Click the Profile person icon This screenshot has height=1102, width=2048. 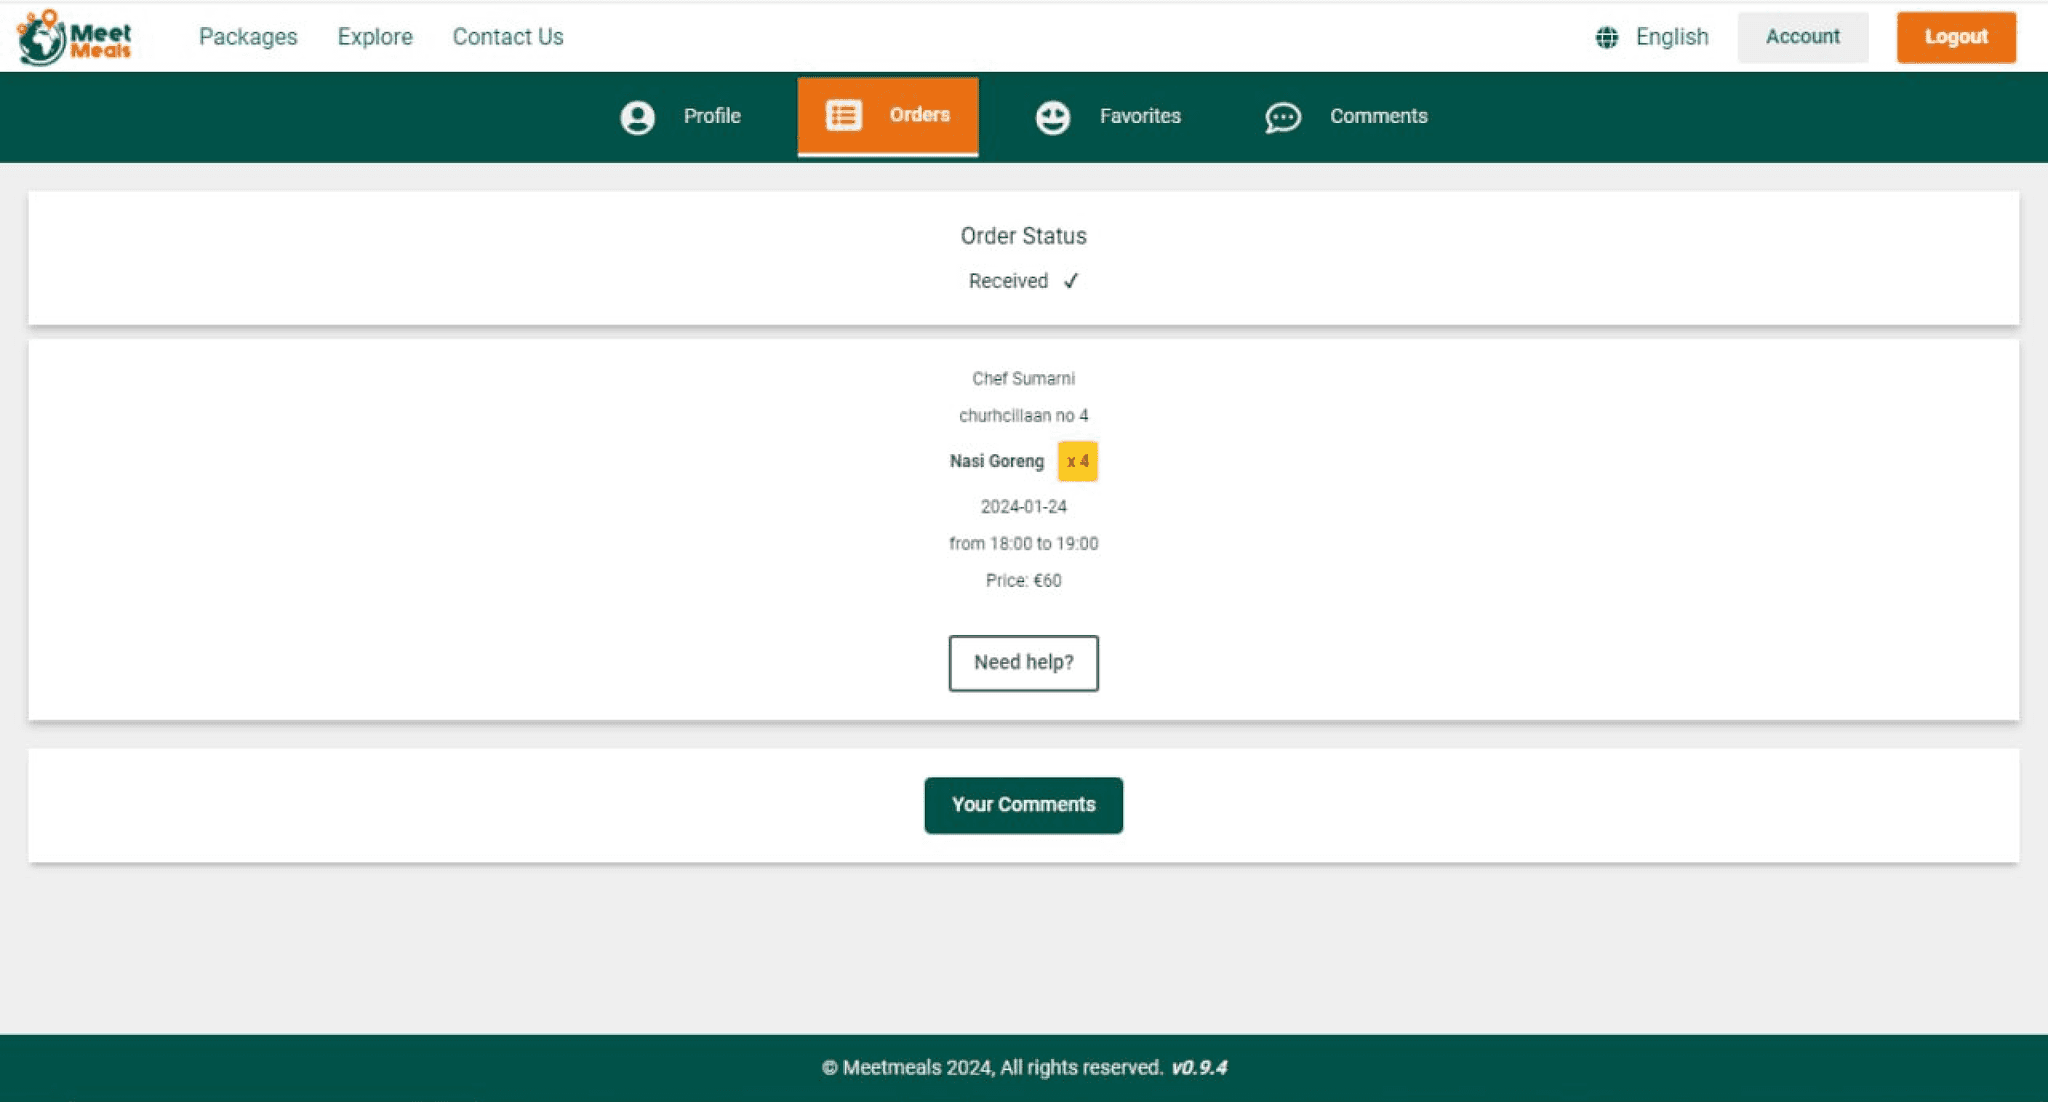637,117
